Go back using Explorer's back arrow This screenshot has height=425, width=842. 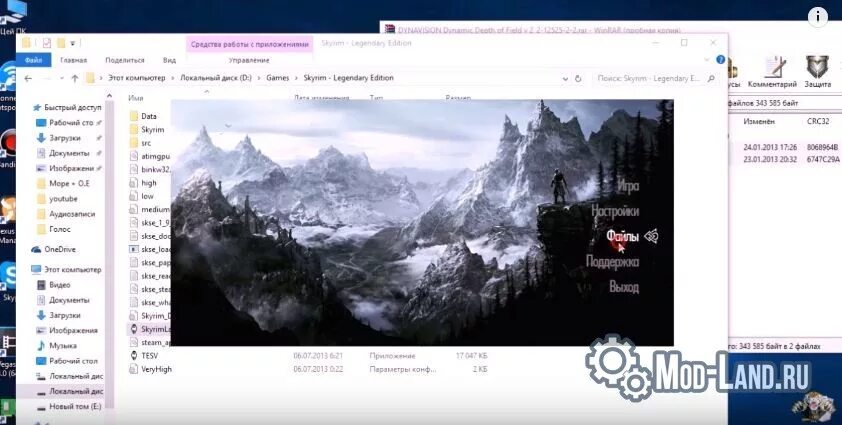pyautogui.click(x=28, y=78)
